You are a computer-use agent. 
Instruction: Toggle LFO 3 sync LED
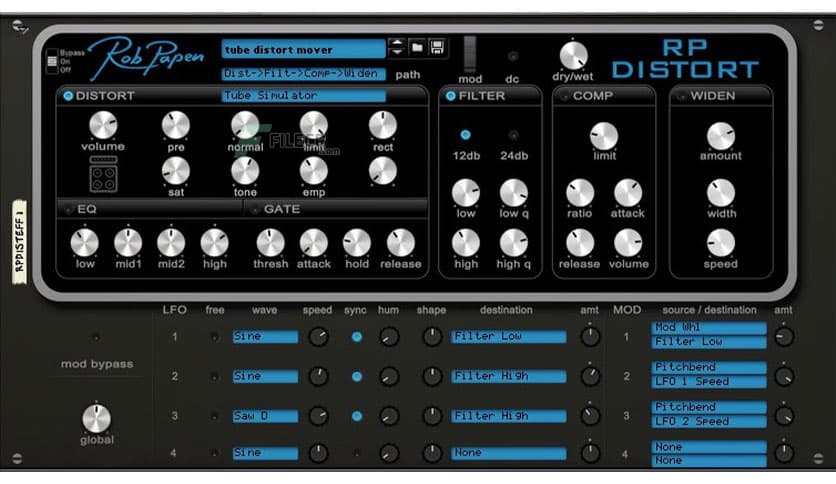(357, 416)
